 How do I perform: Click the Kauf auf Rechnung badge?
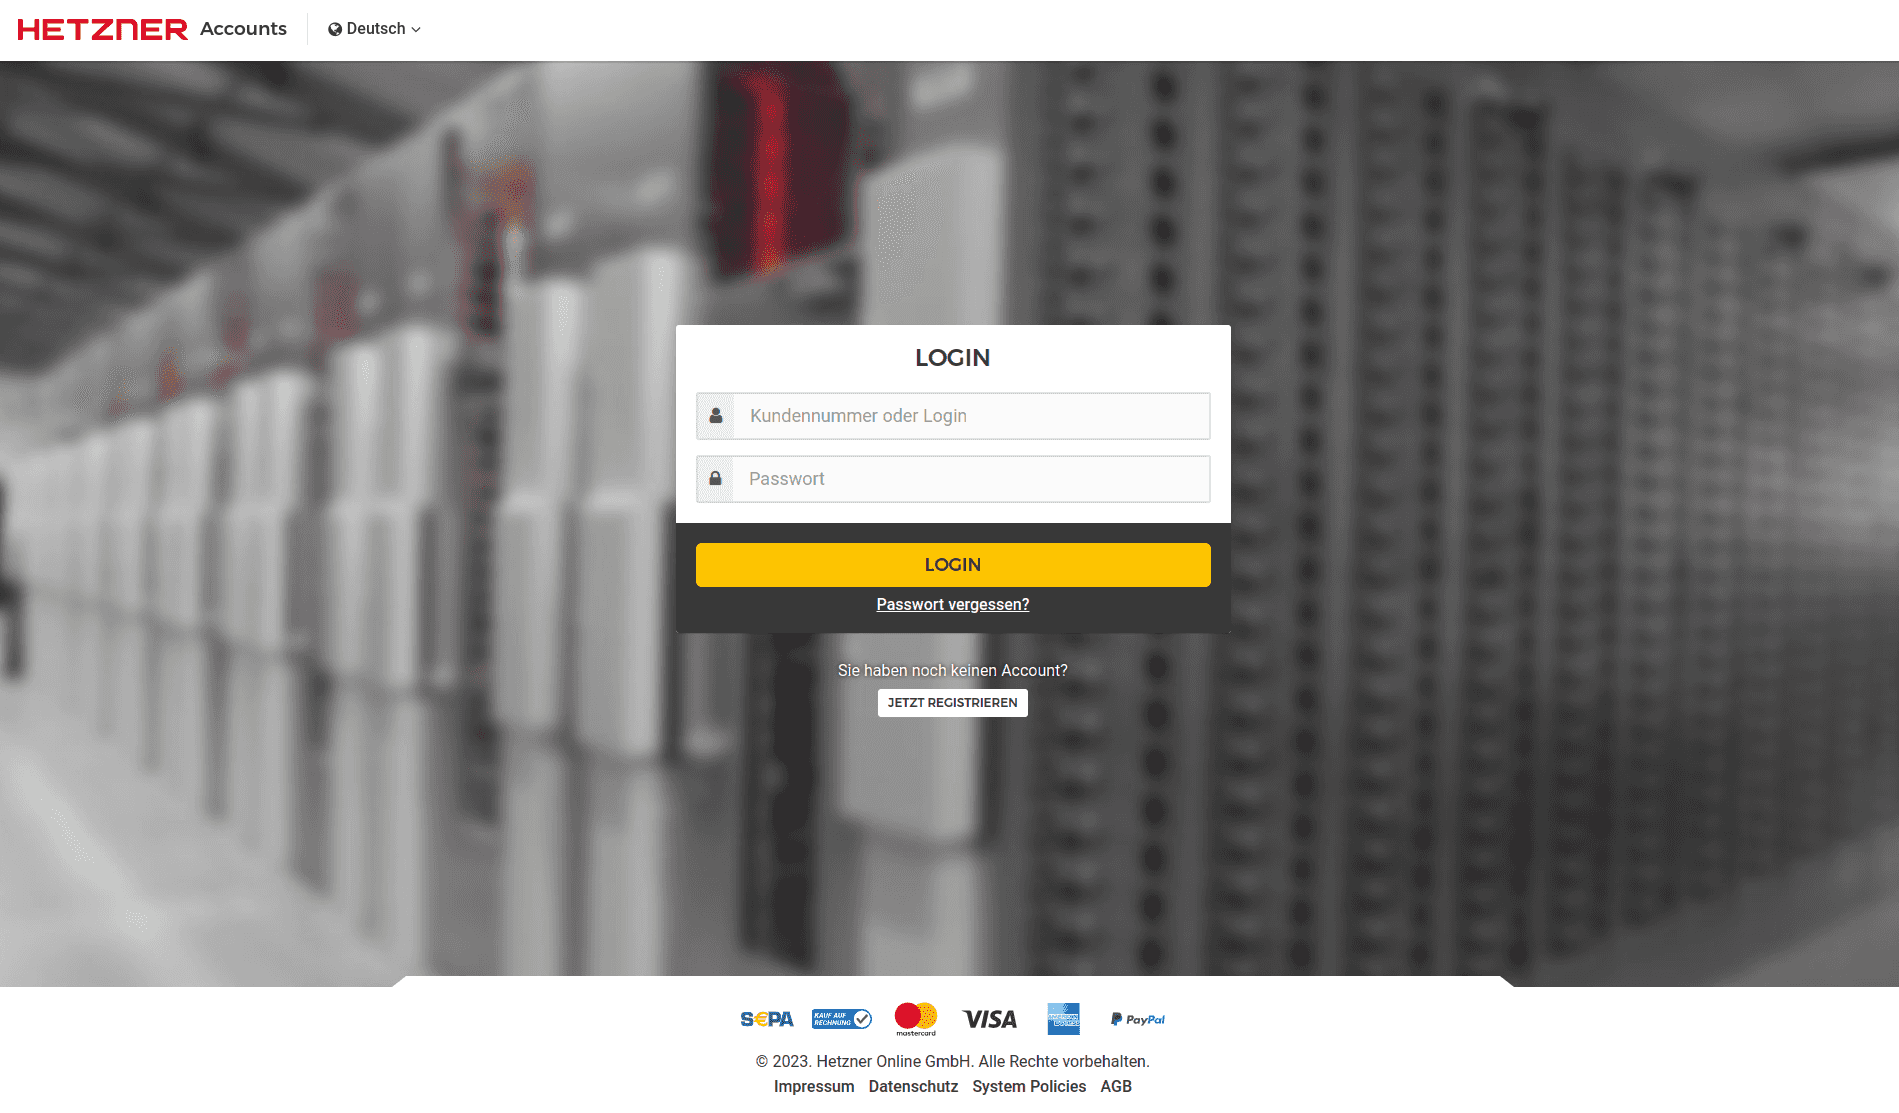coord(841,1019)
